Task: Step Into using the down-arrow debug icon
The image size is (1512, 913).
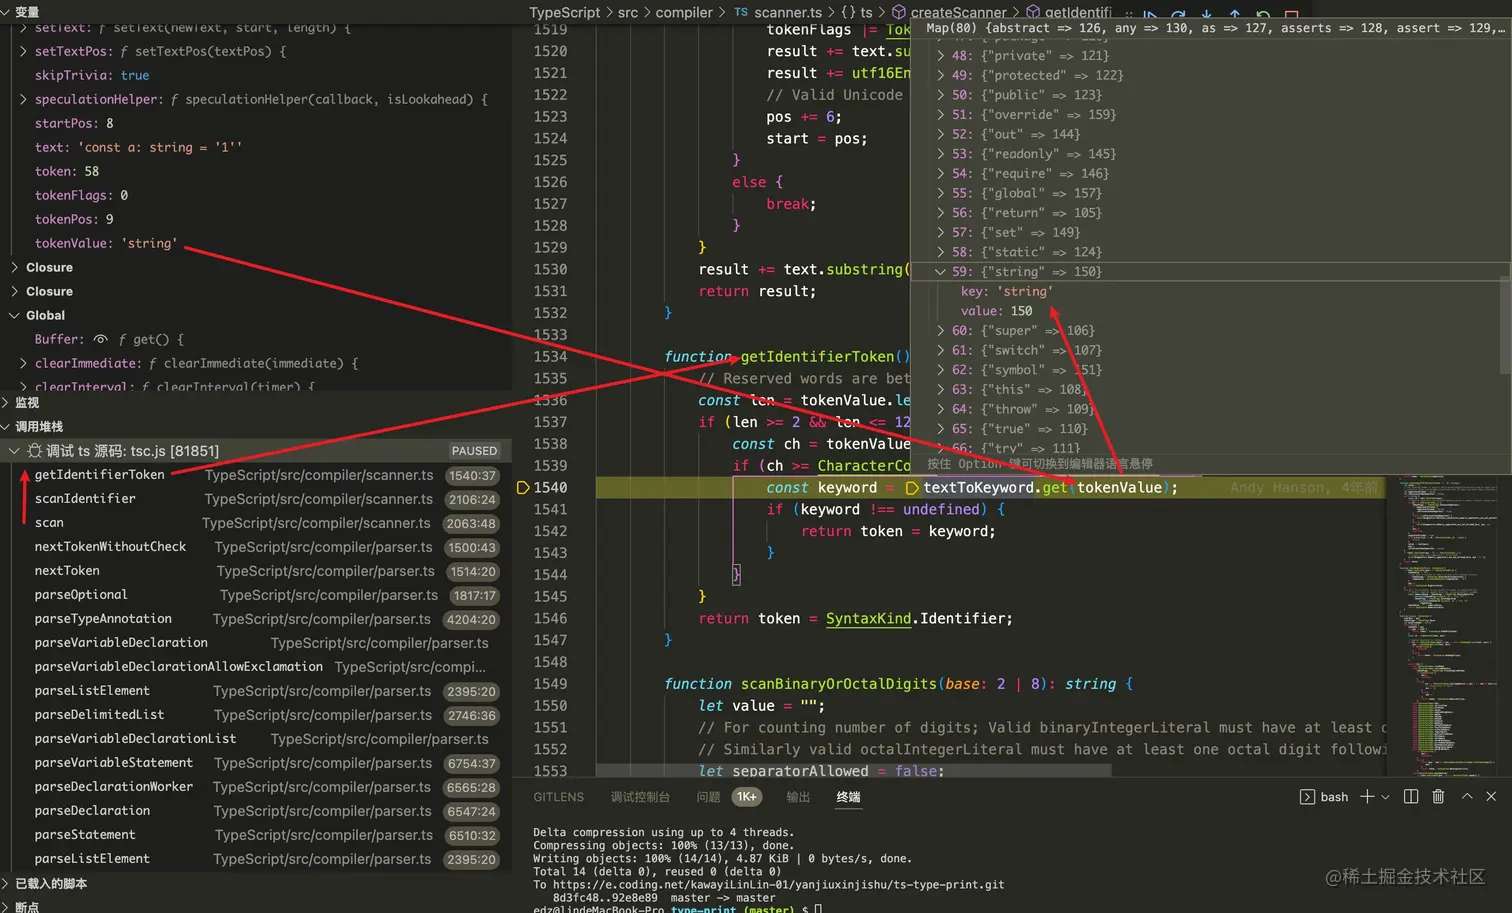Action: coord(1205,13)
